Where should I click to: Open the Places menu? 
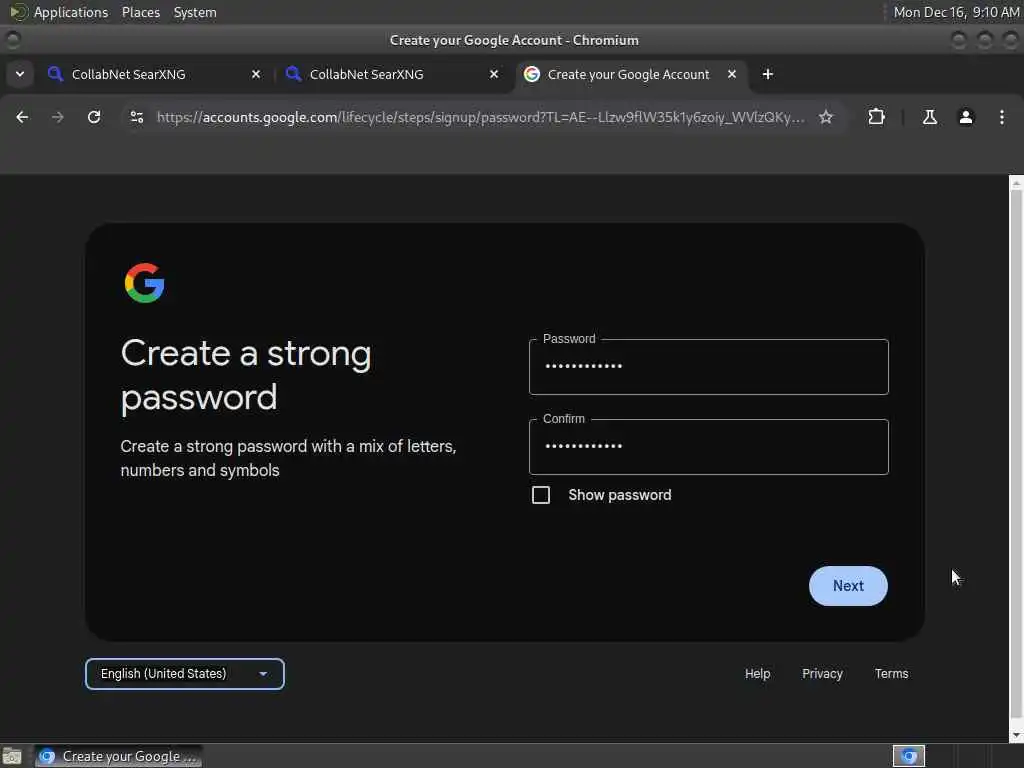[x=140, y=12]
